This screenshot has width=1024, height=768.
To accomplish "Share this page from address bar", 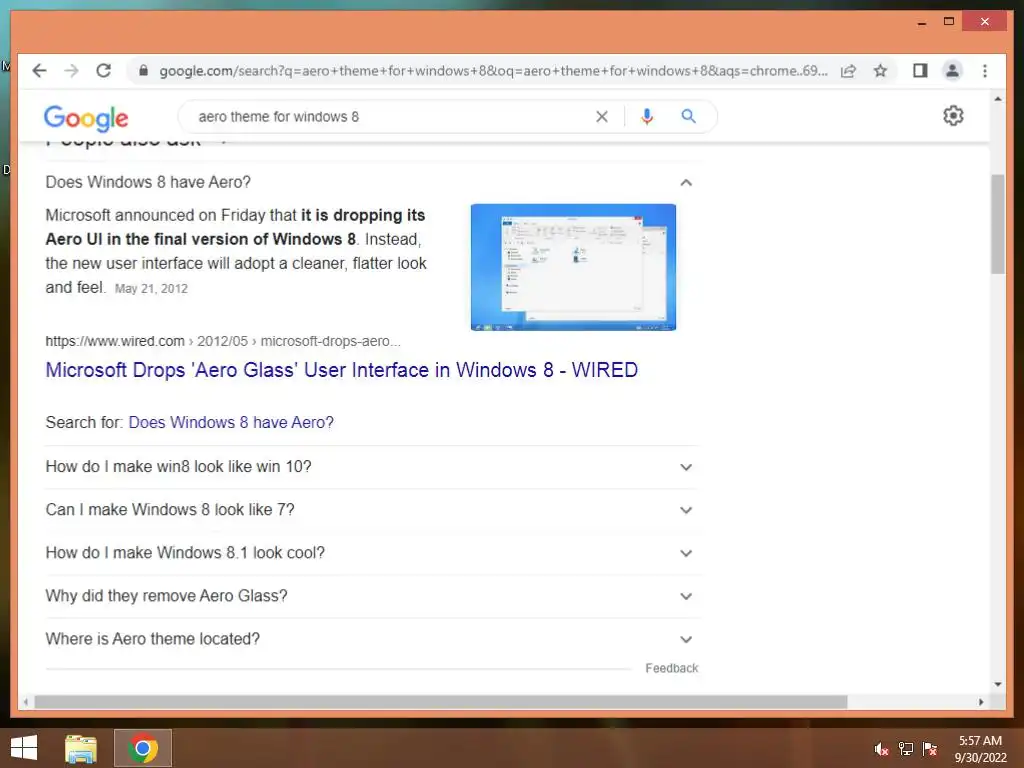I will pyautogui.click(x=848, y=71).
